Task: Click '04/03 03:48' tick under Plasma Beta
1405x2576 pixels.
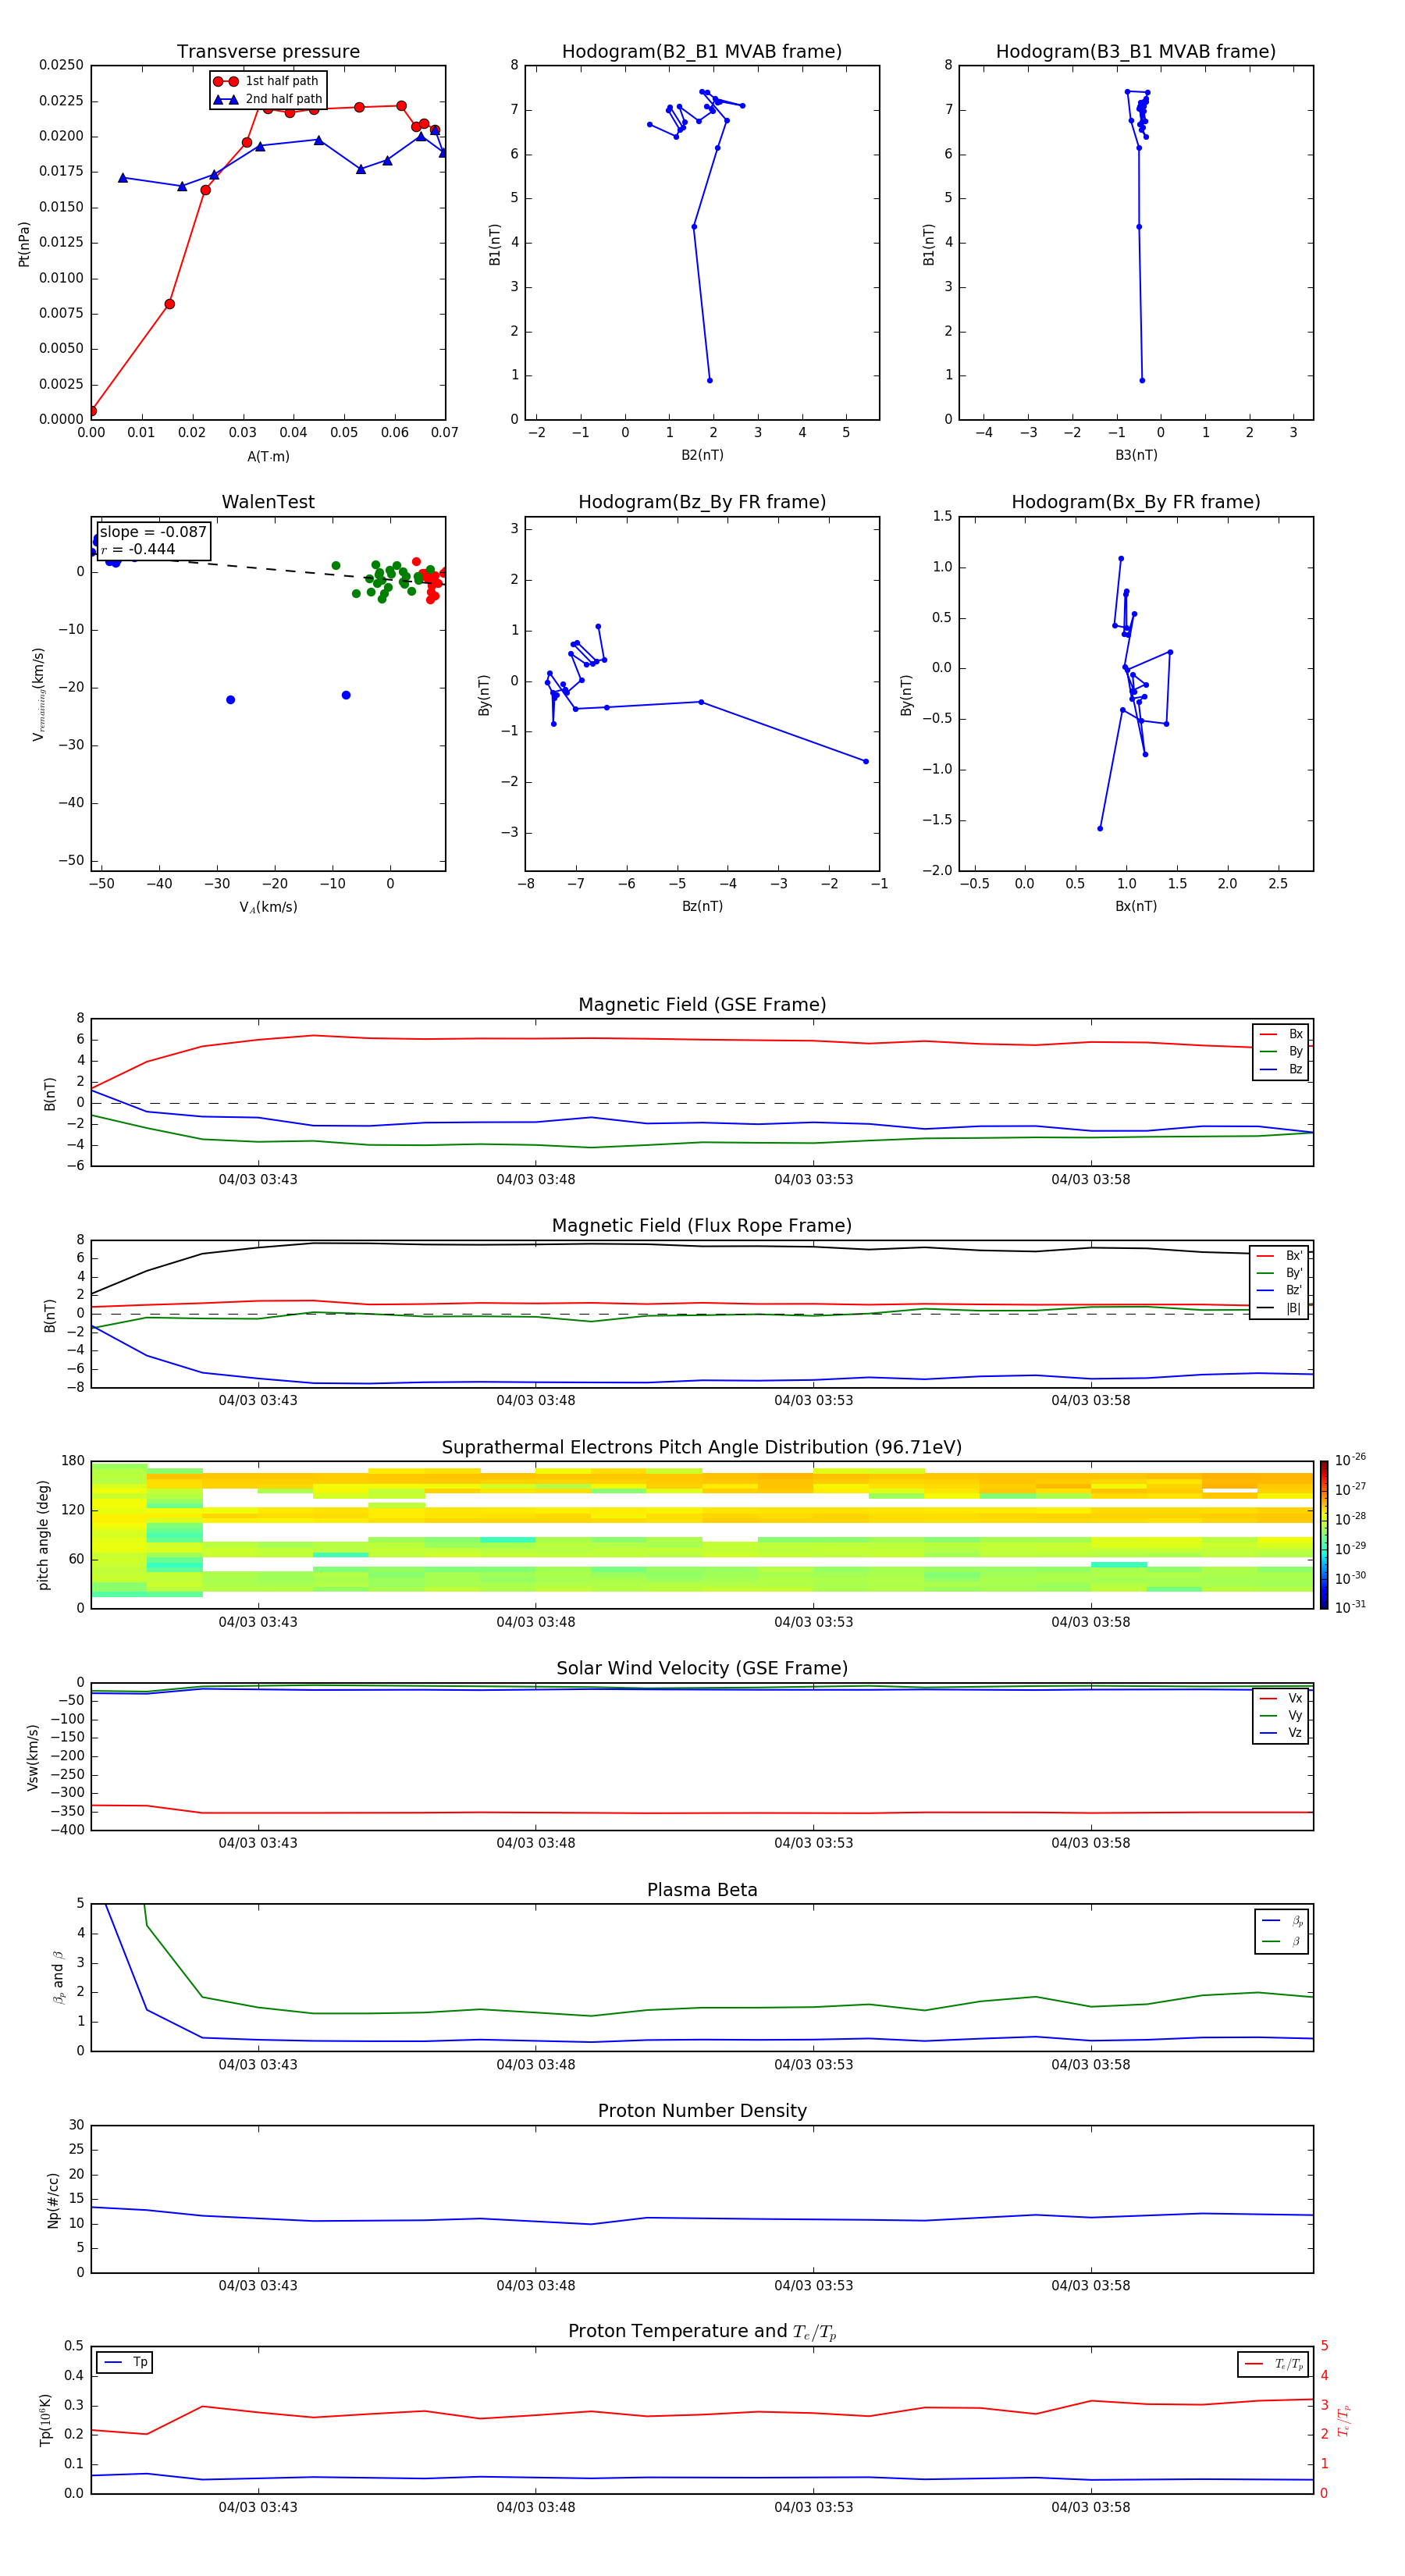Action: pyautogui.click(x=536, y=2065)
